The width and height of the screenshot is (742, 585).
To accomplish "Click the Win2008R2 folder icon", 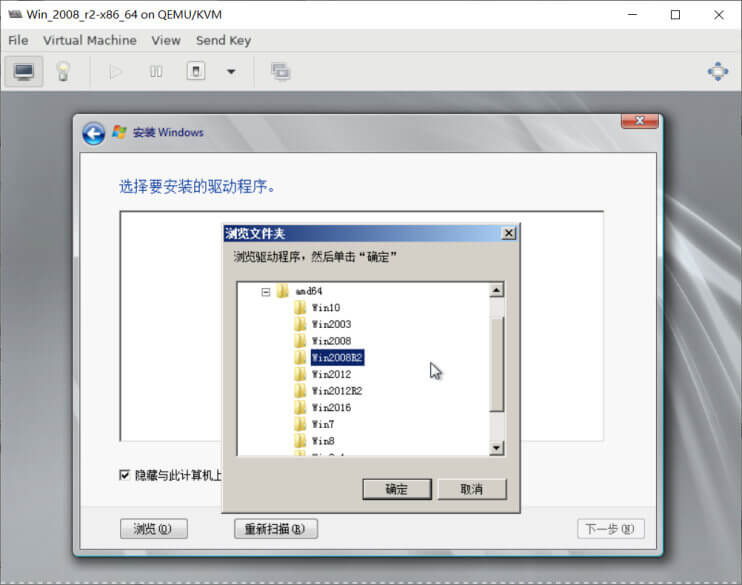I will (x=300, y=357).
